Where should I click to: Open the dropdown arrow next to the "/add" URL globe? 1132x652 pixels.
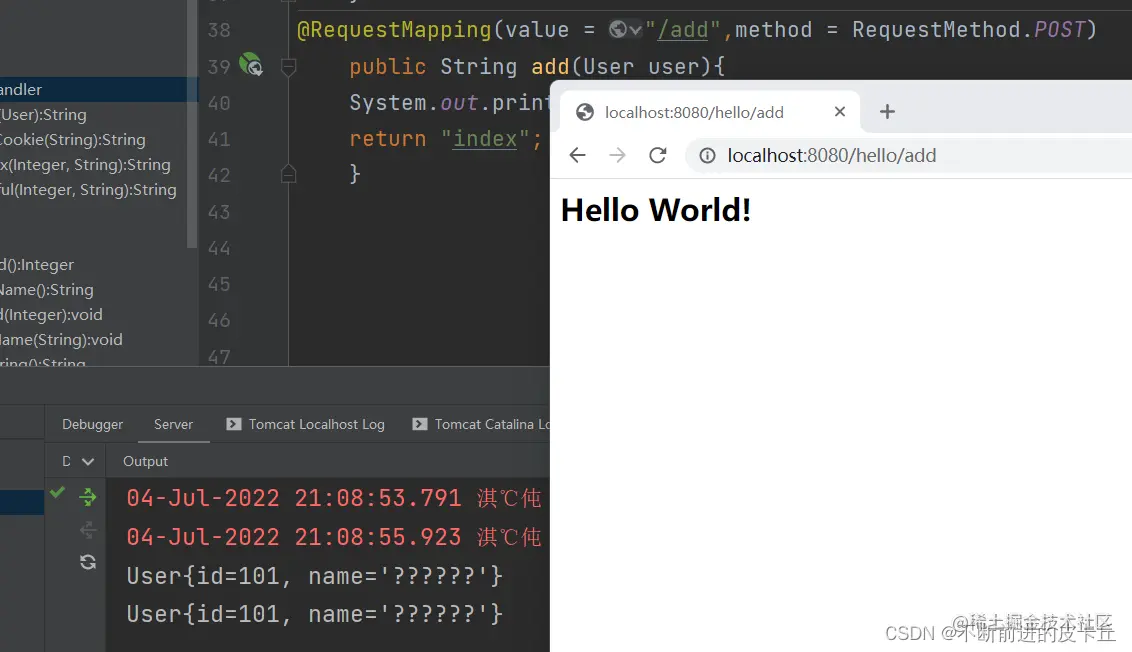635,30
